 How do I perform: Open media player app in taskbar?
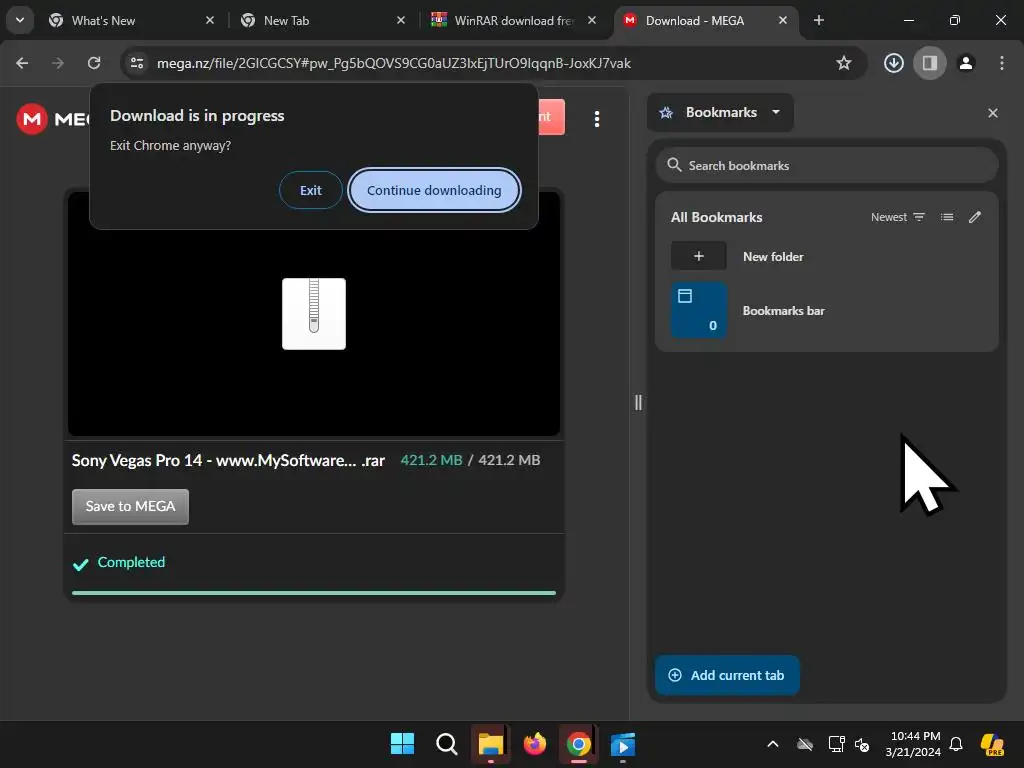coord(623,743)
